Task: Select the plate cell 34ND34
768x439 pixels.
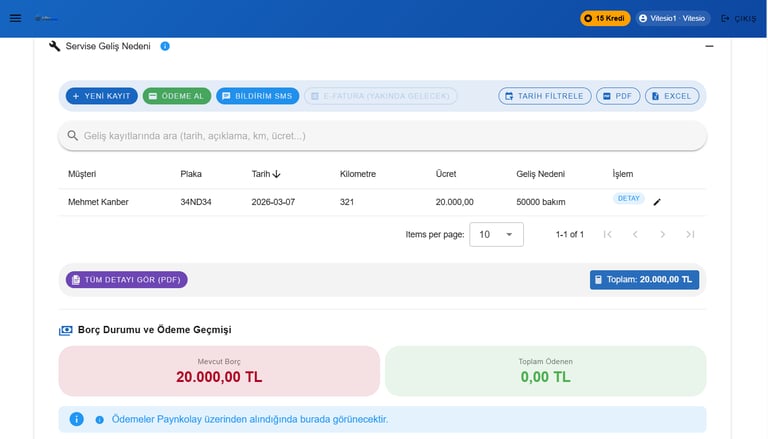Action: pyautogui.click(x=195, y=202)
